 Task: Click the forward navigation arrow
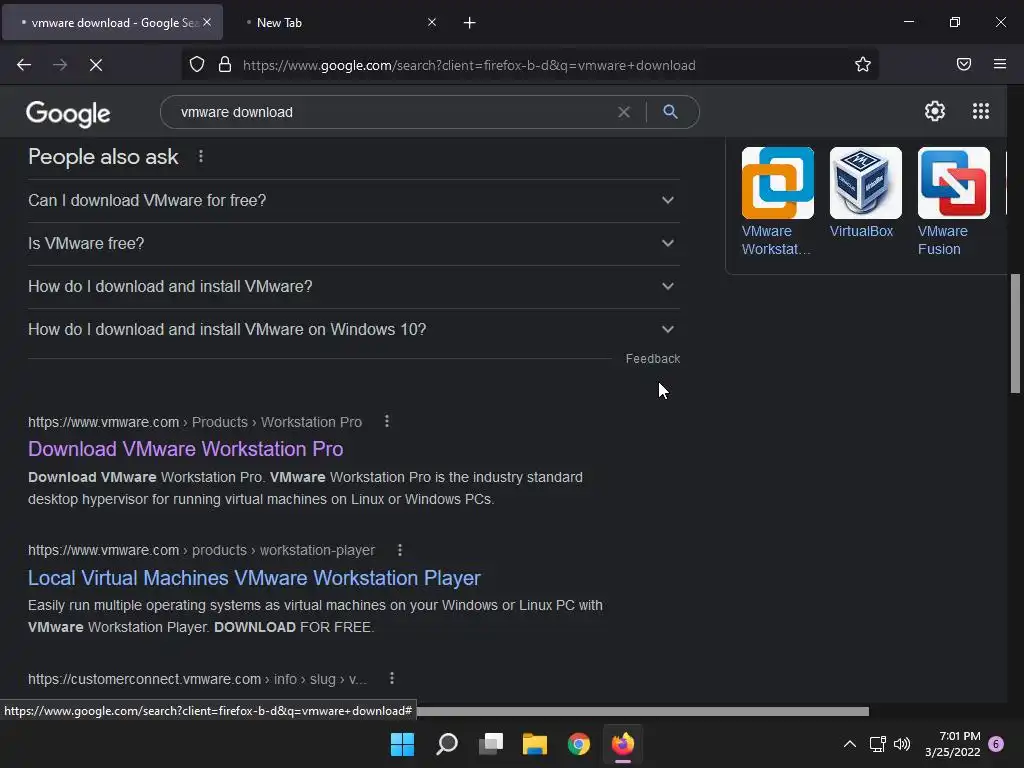click(59, 65)
